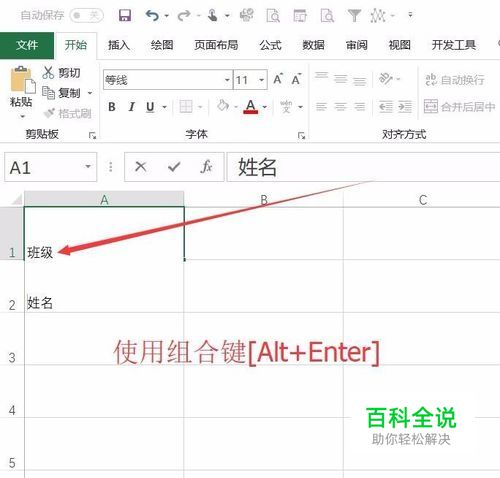
Task: Cancel the formula bar entry with X
Action: (x=141, y=166)
